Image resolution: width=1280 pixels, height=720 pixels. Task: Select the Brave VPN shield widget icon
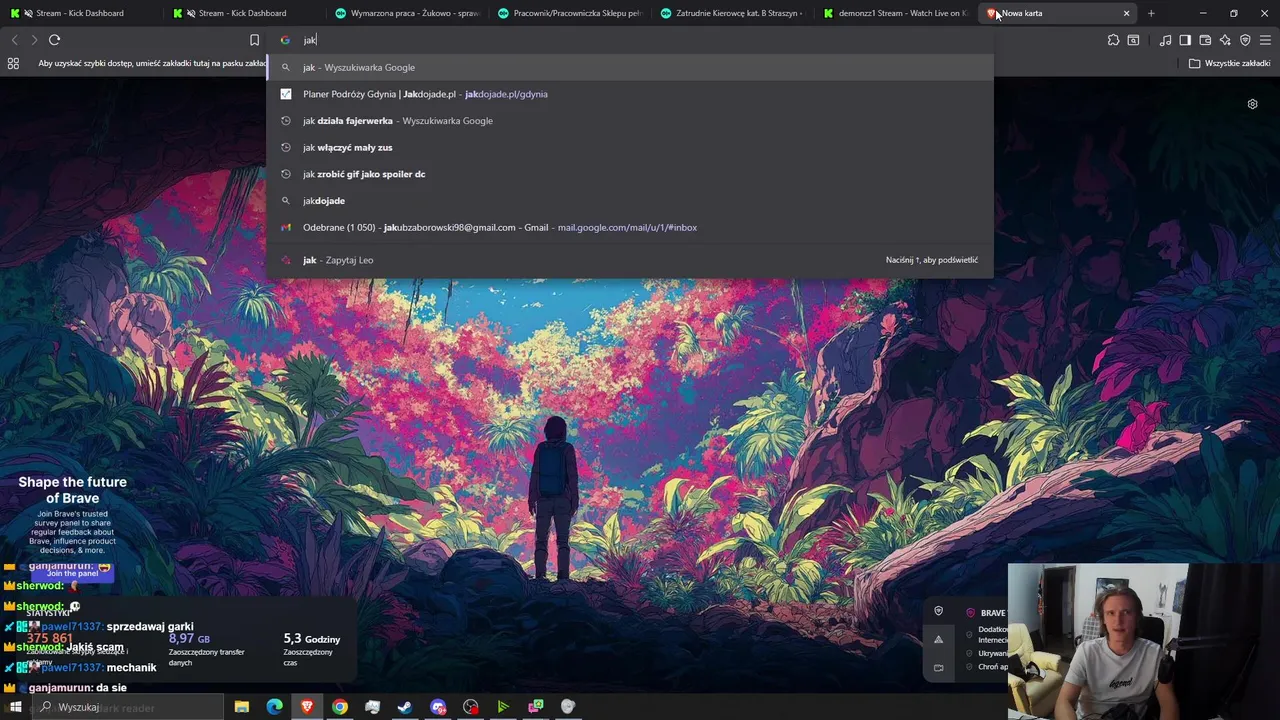[x=938, y=611]
